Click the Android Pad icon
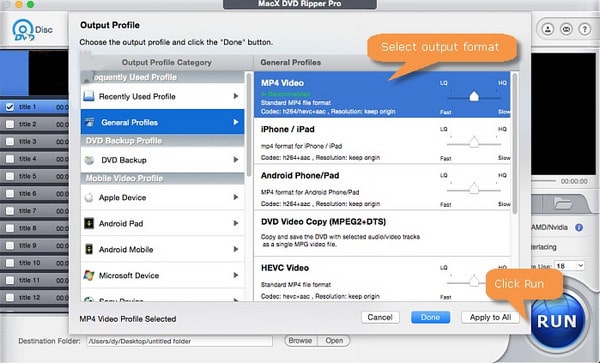The height and width of the screenshot is (364, 600). click(x=89, y=223)
